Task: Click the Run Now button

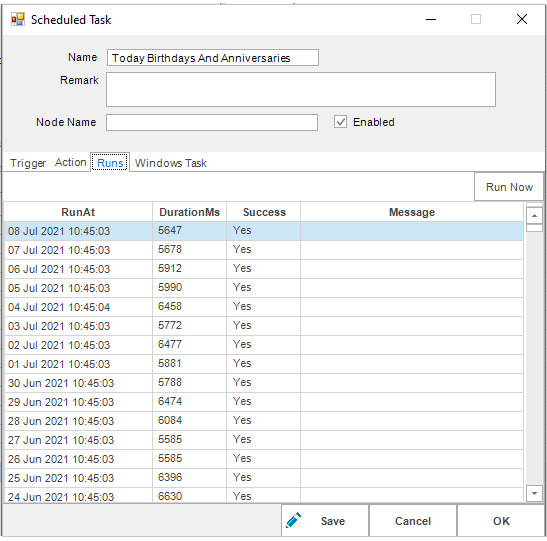Action: tap(509, 187)
